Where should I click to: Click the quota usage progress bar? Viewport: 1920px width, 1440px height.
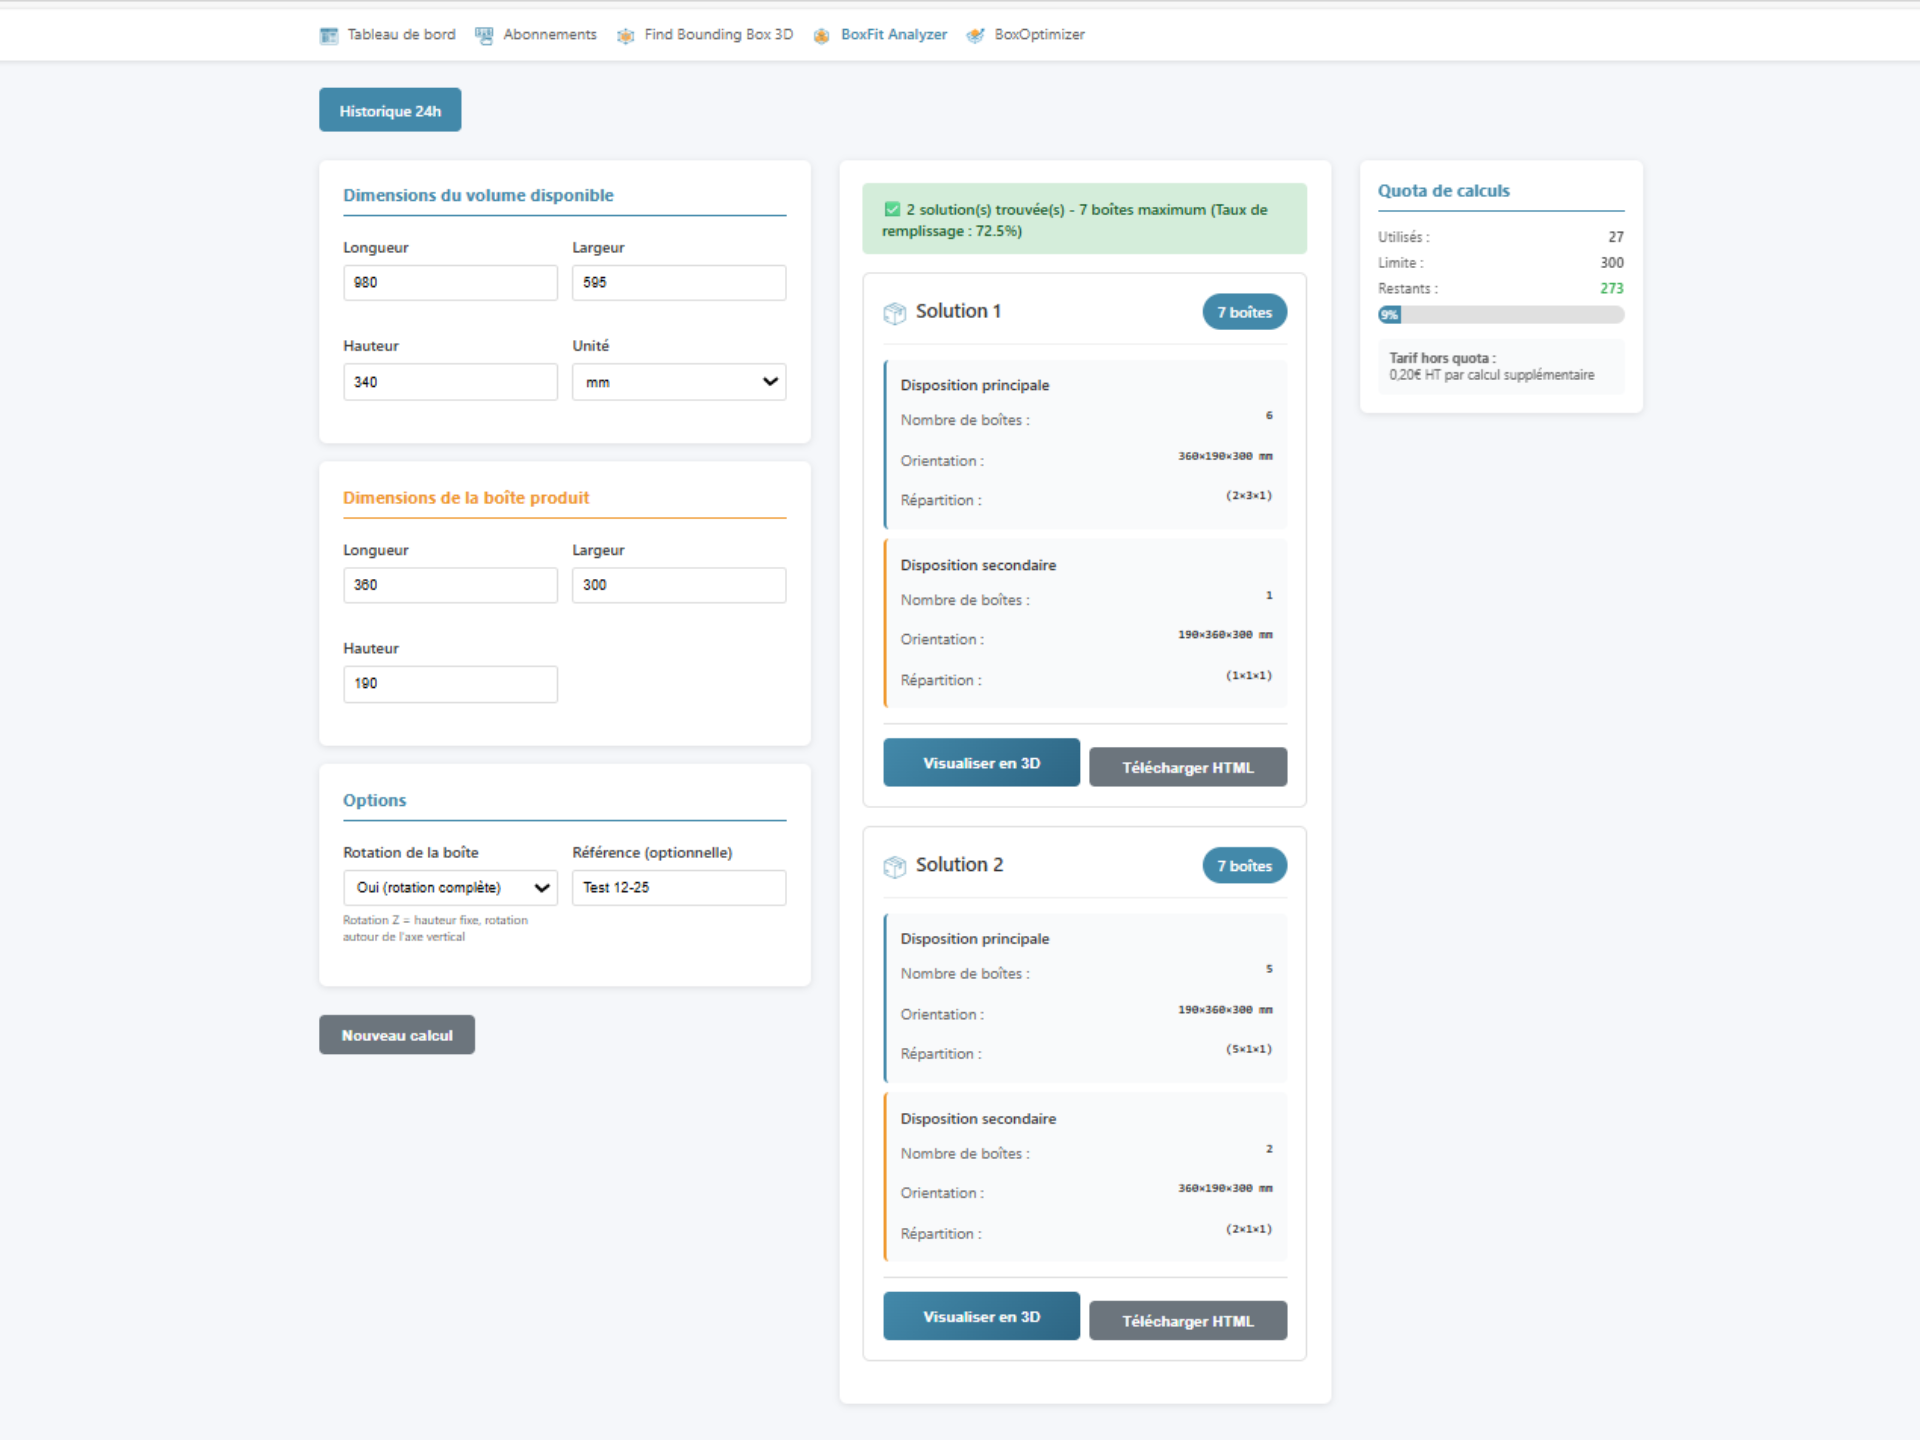(1500, 314)
